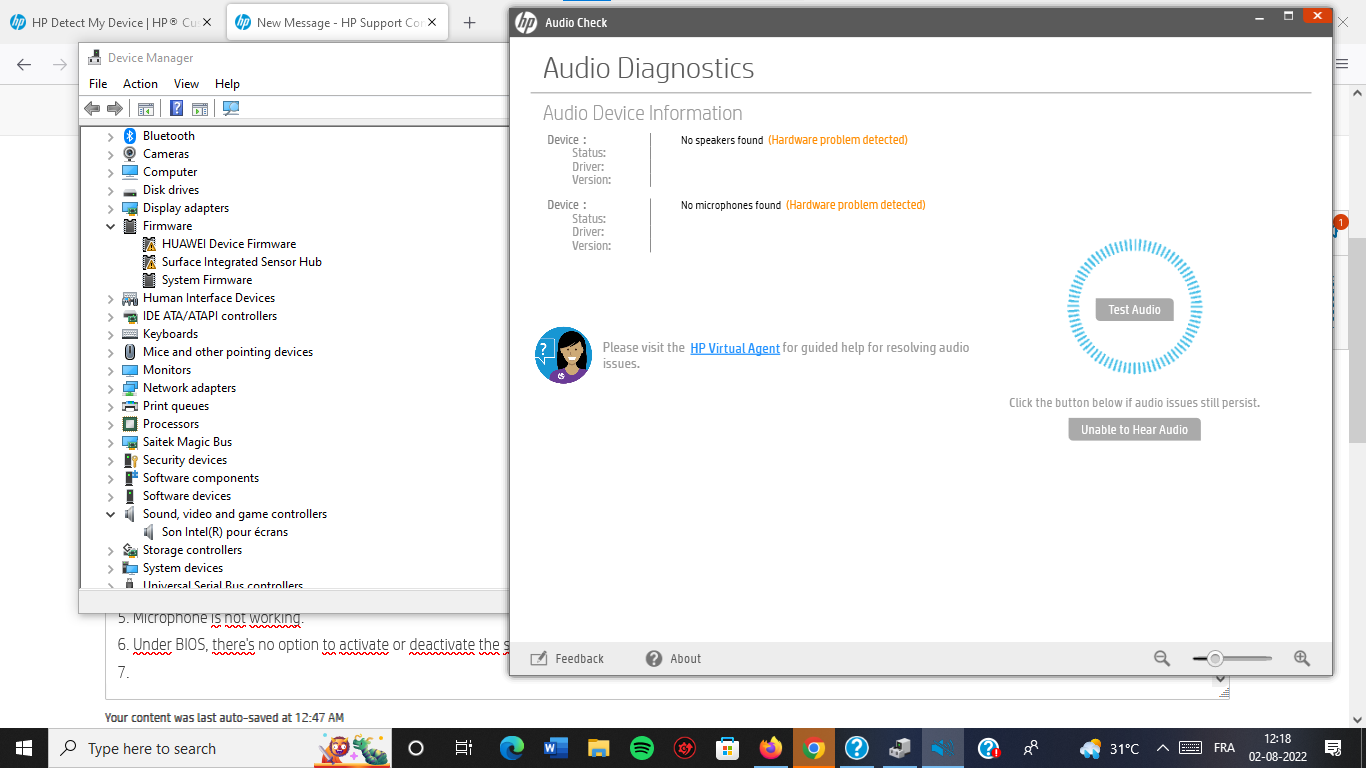Open the HP Virtual Agent link
1366x768 pixels.
[x=735, y=348]
